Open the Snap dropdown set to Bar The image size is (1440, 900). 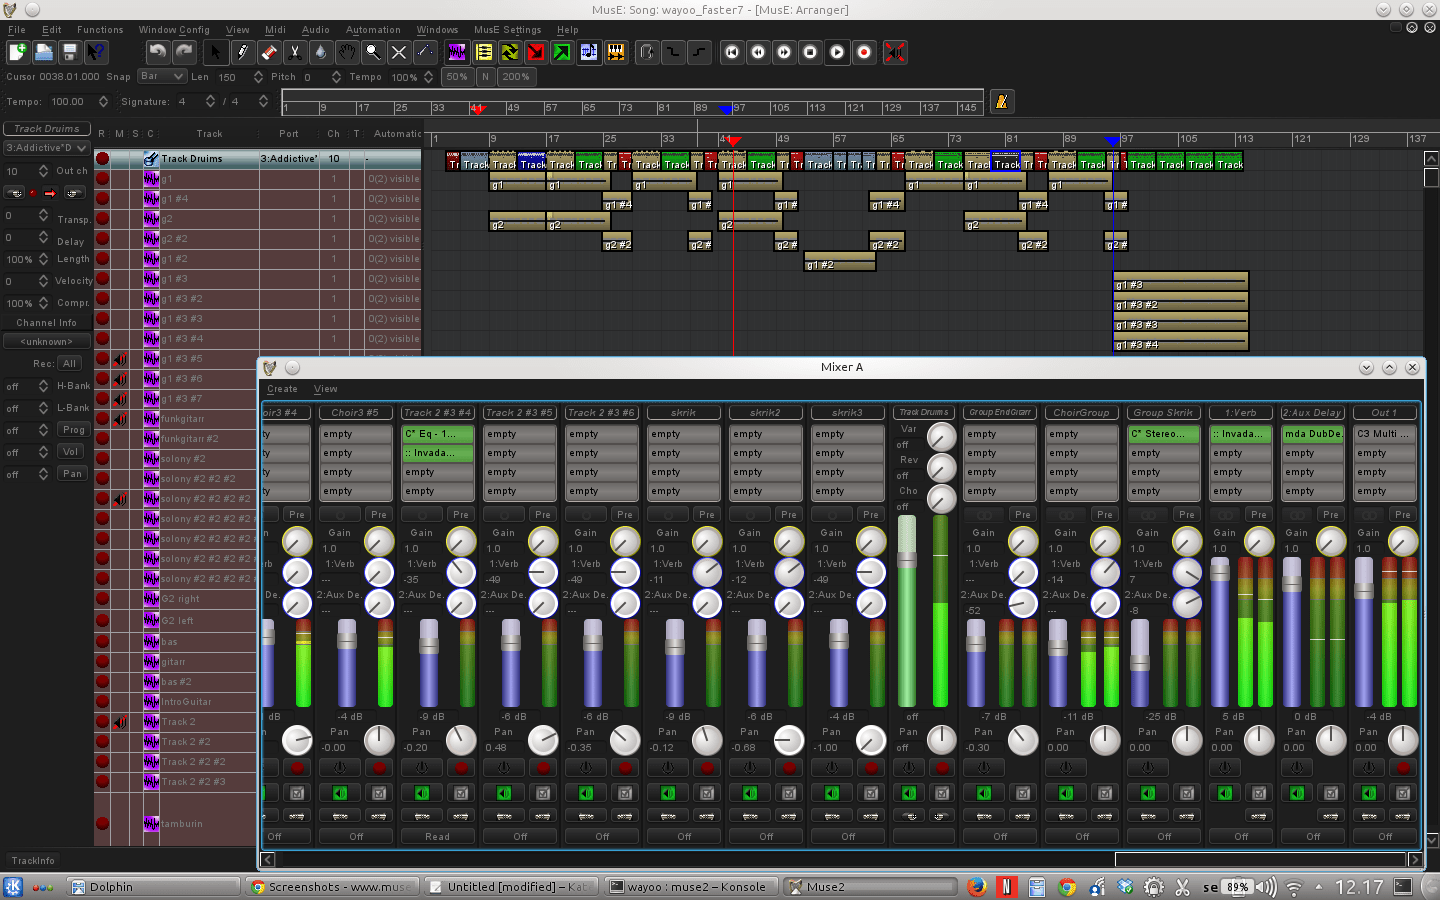(x=161, y=76)
